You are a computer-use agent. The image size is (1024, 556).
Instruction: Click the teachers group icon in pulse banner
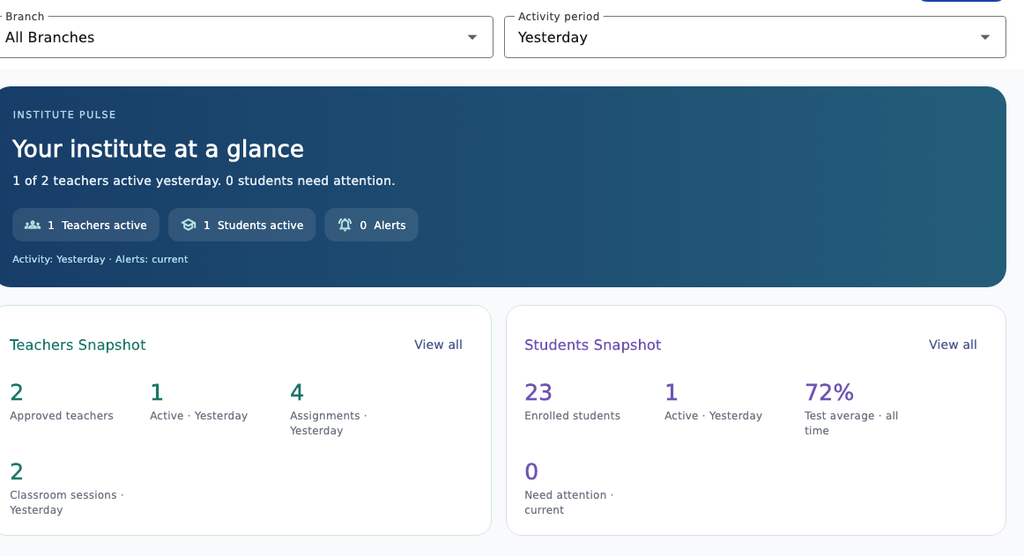(32, 225)
